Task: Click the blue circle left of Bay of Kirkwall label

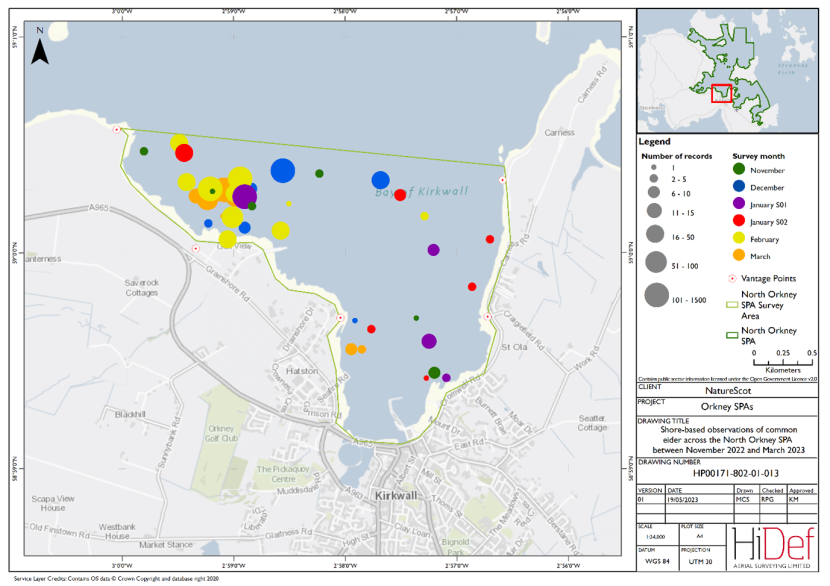Action: point(381,181)
